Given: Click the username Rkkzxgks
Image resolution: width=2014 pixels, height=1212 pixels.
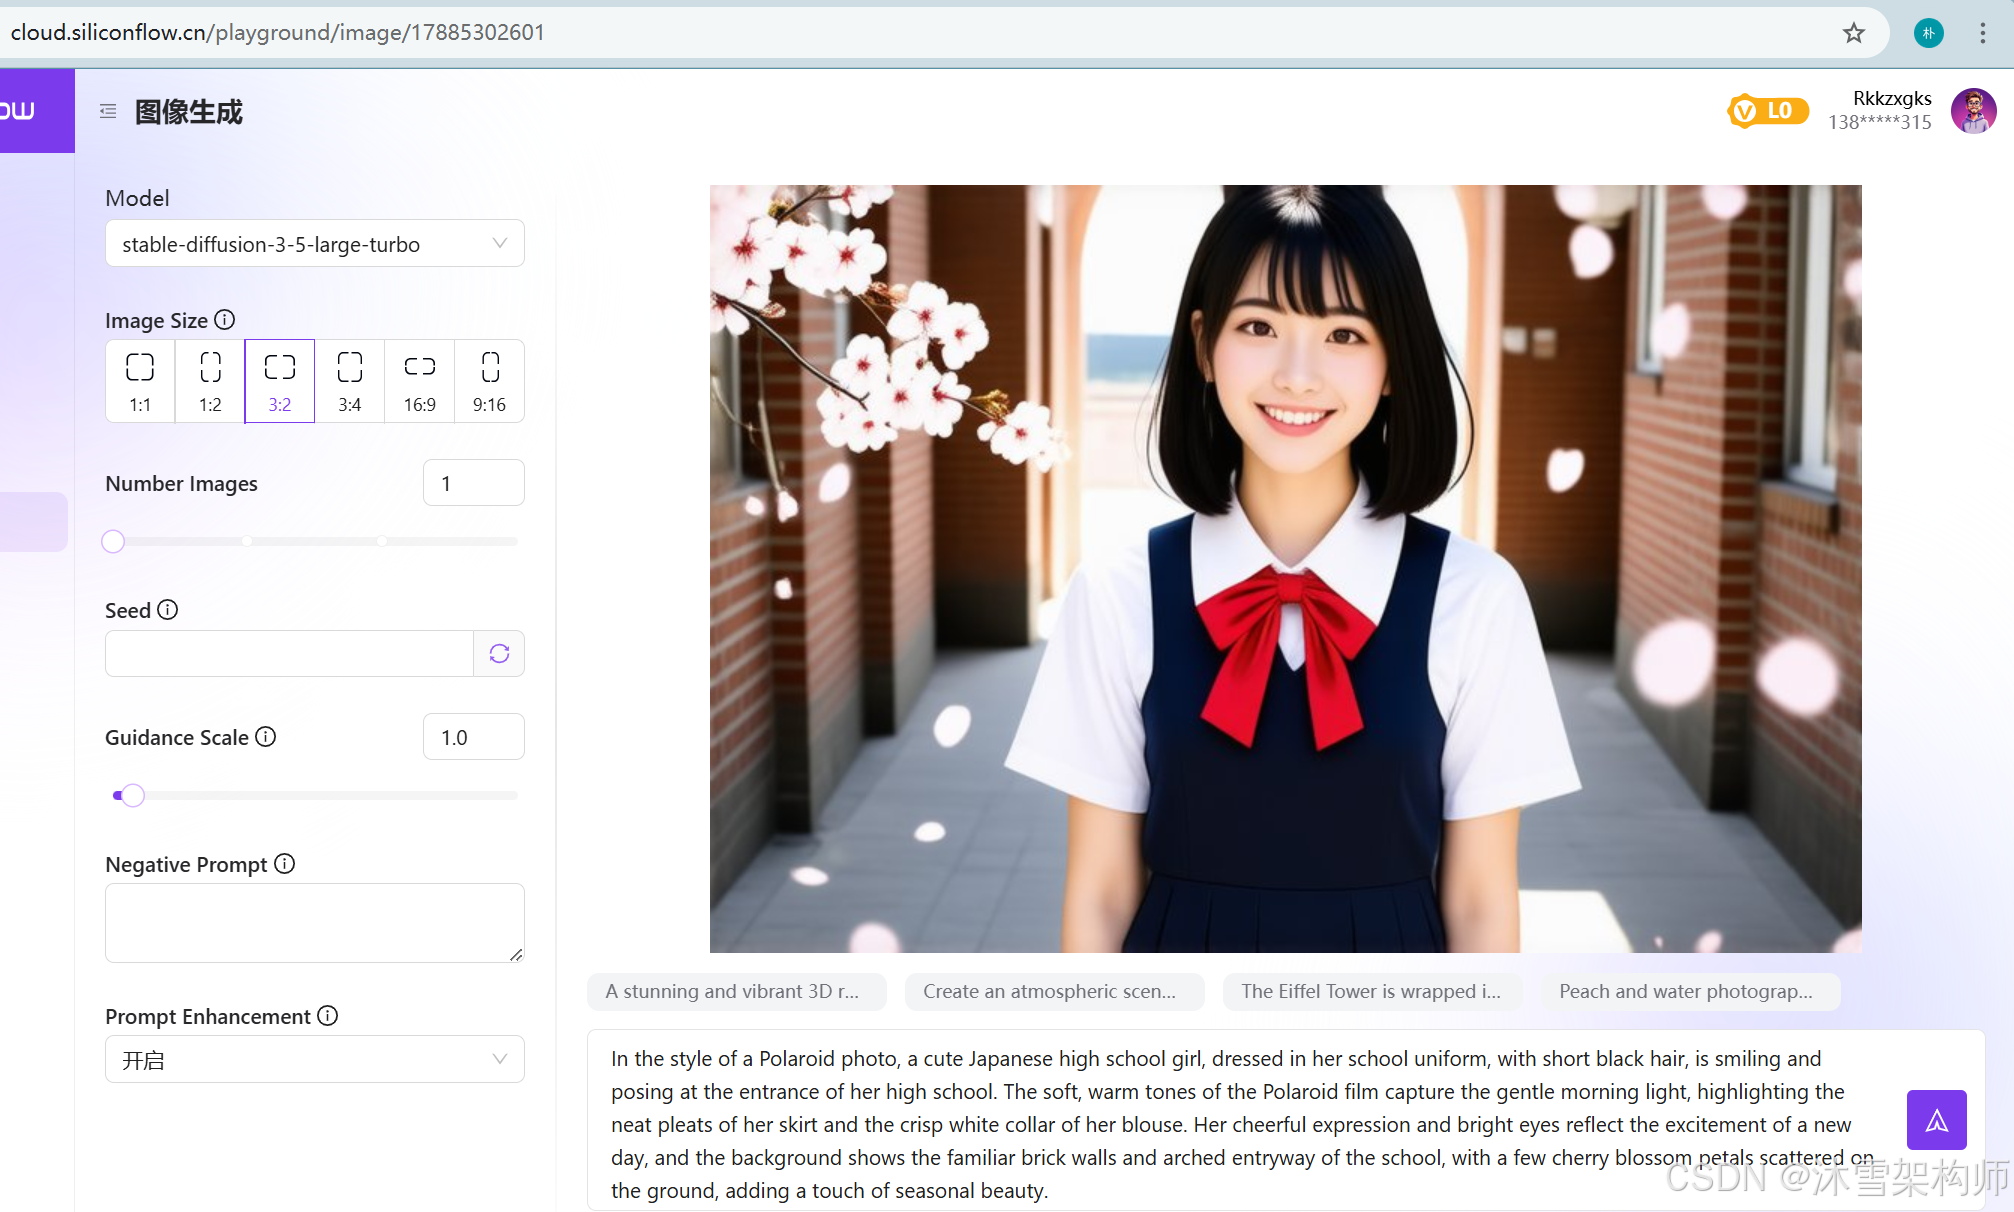Looking at the screenshot, I should pos(1892,98).
